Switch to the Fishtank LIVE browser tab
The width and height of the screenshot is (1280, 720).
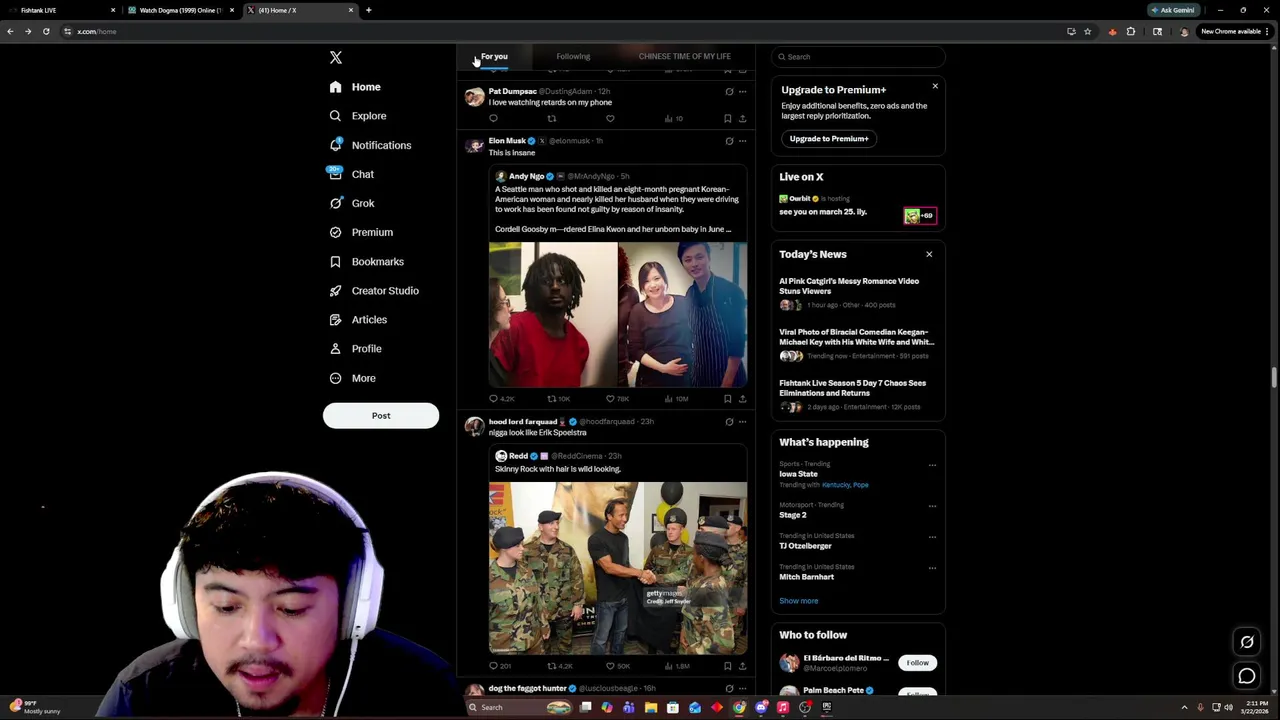point(60,10)
